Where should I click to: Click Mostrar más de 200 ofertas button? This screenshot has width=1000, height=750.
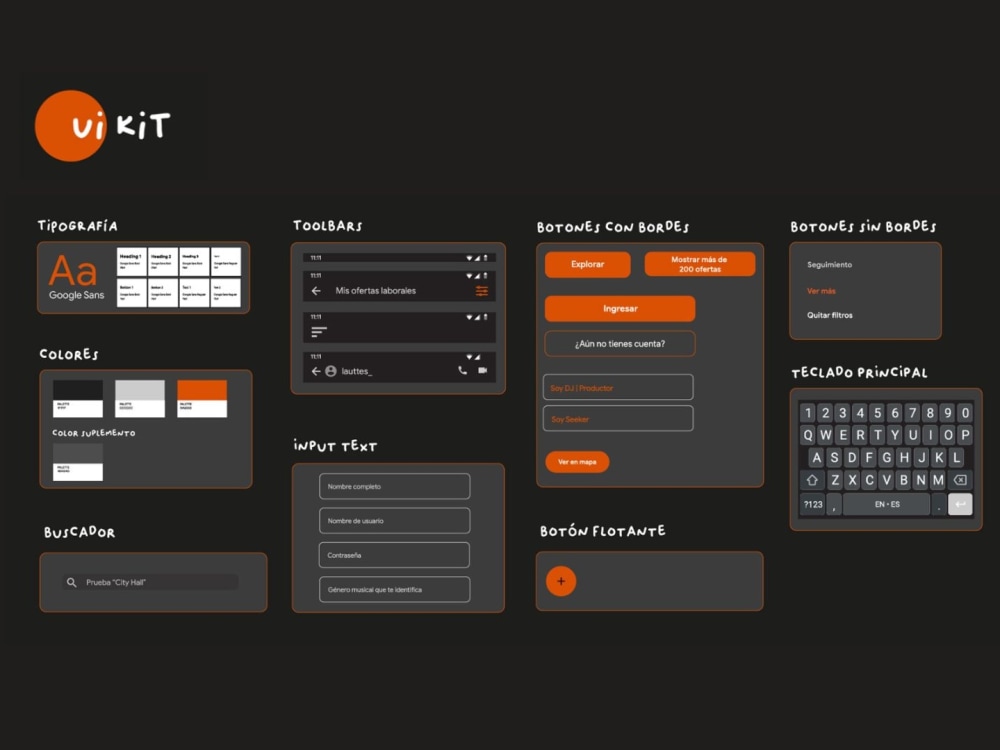point(700,264)
